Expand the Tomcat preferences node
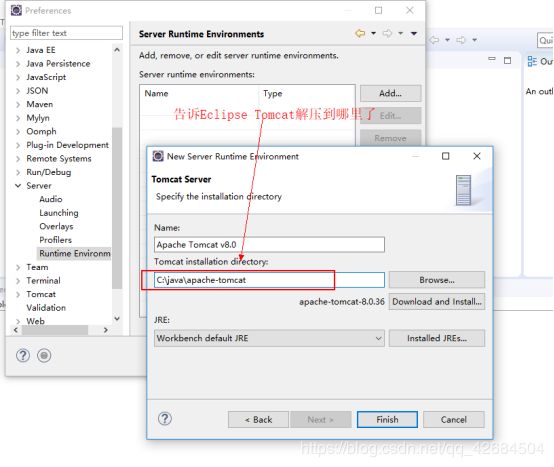 tap(18, 295)
